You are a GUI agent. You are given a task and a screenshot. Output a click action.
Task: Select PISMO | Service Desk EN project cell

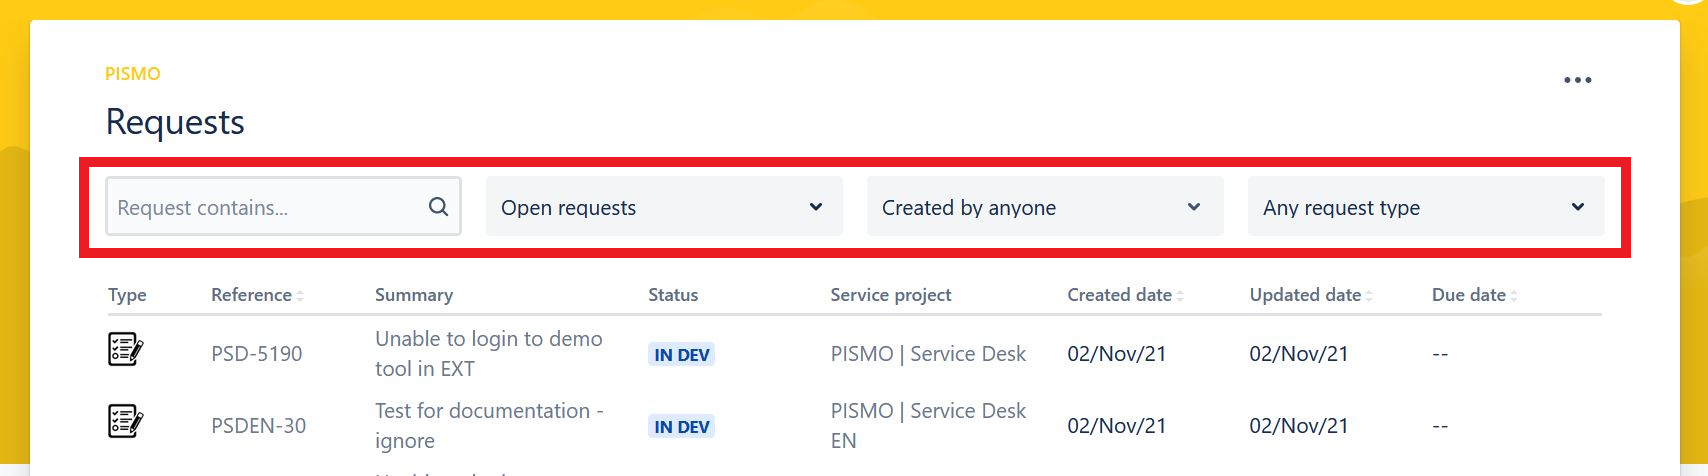coord(928,426)
